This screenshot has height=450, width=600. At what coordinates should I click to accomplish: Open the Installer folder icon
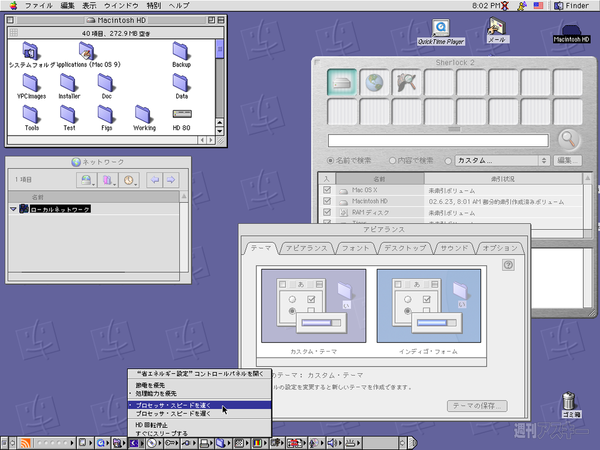(69, 84)
